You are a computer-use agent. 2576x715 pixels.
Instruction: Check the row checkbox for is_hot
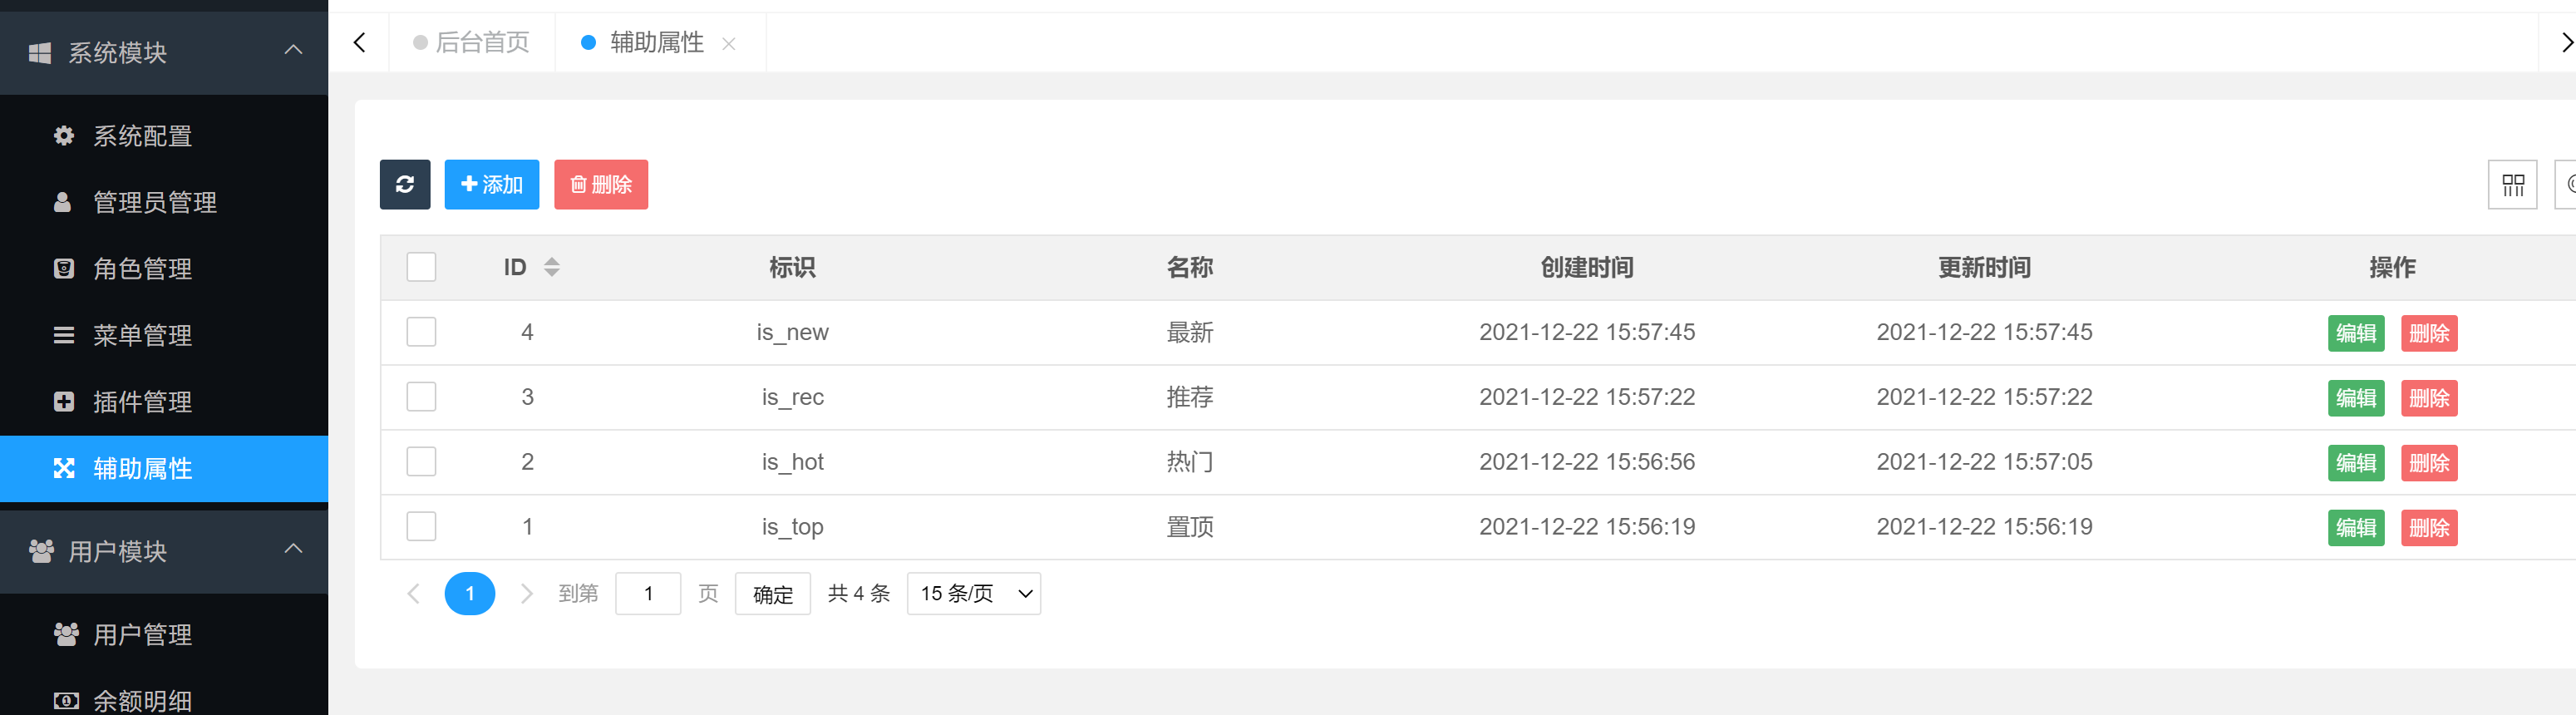coord(421,461)
